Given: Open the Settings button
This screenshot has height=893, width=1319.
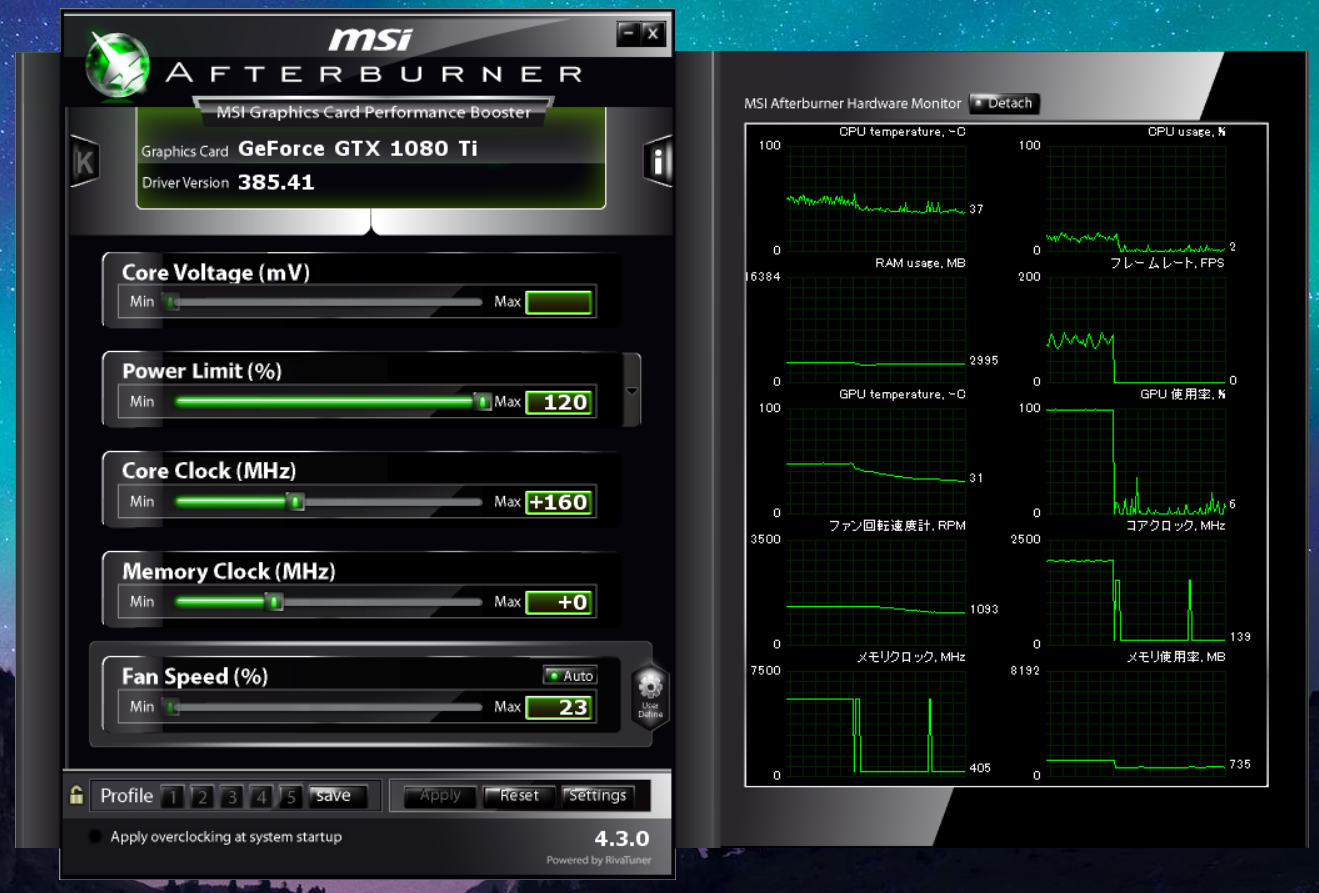Looking at the screenshot, I should 597,796.
